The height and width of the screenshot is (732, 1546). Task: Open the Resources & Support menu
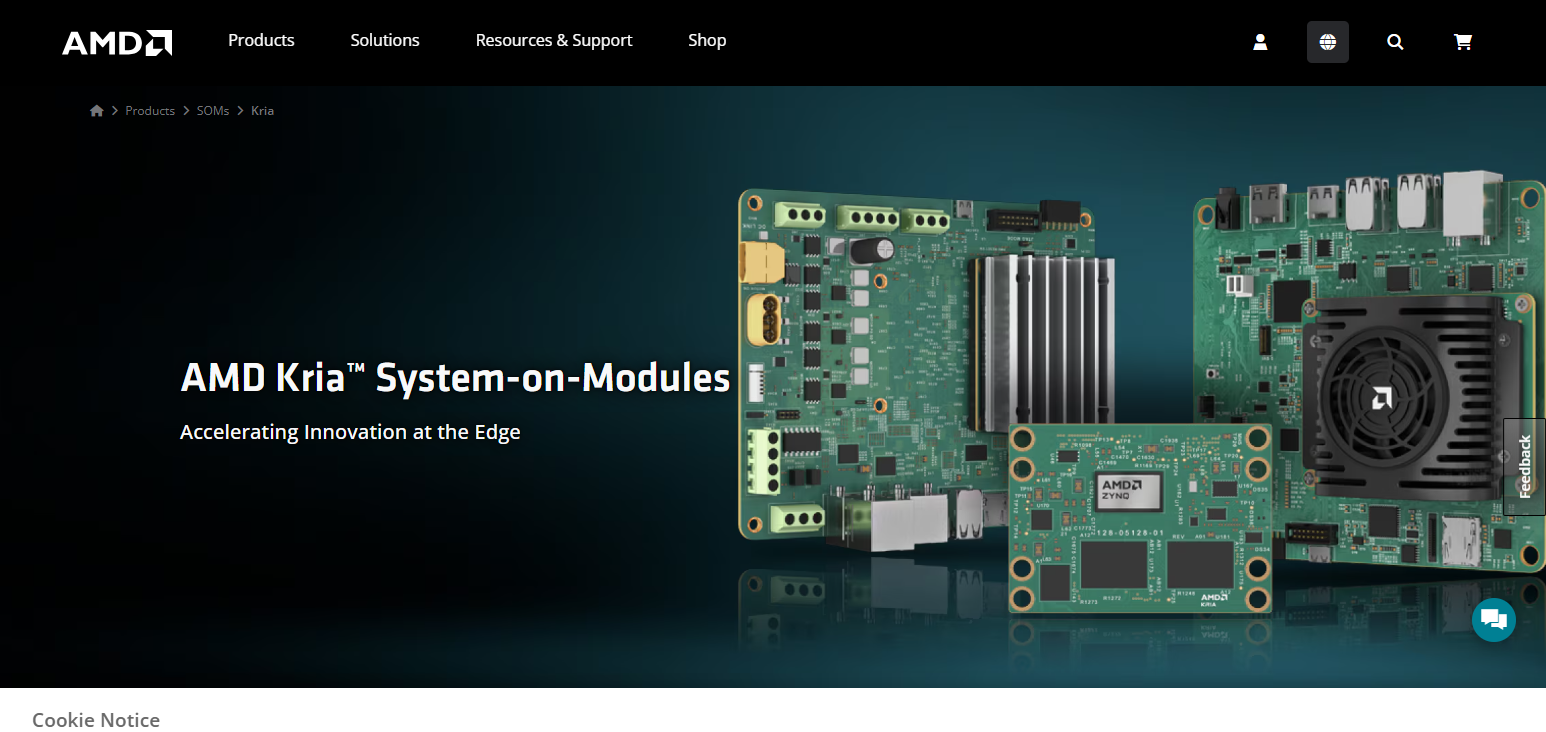click(554, 40)
